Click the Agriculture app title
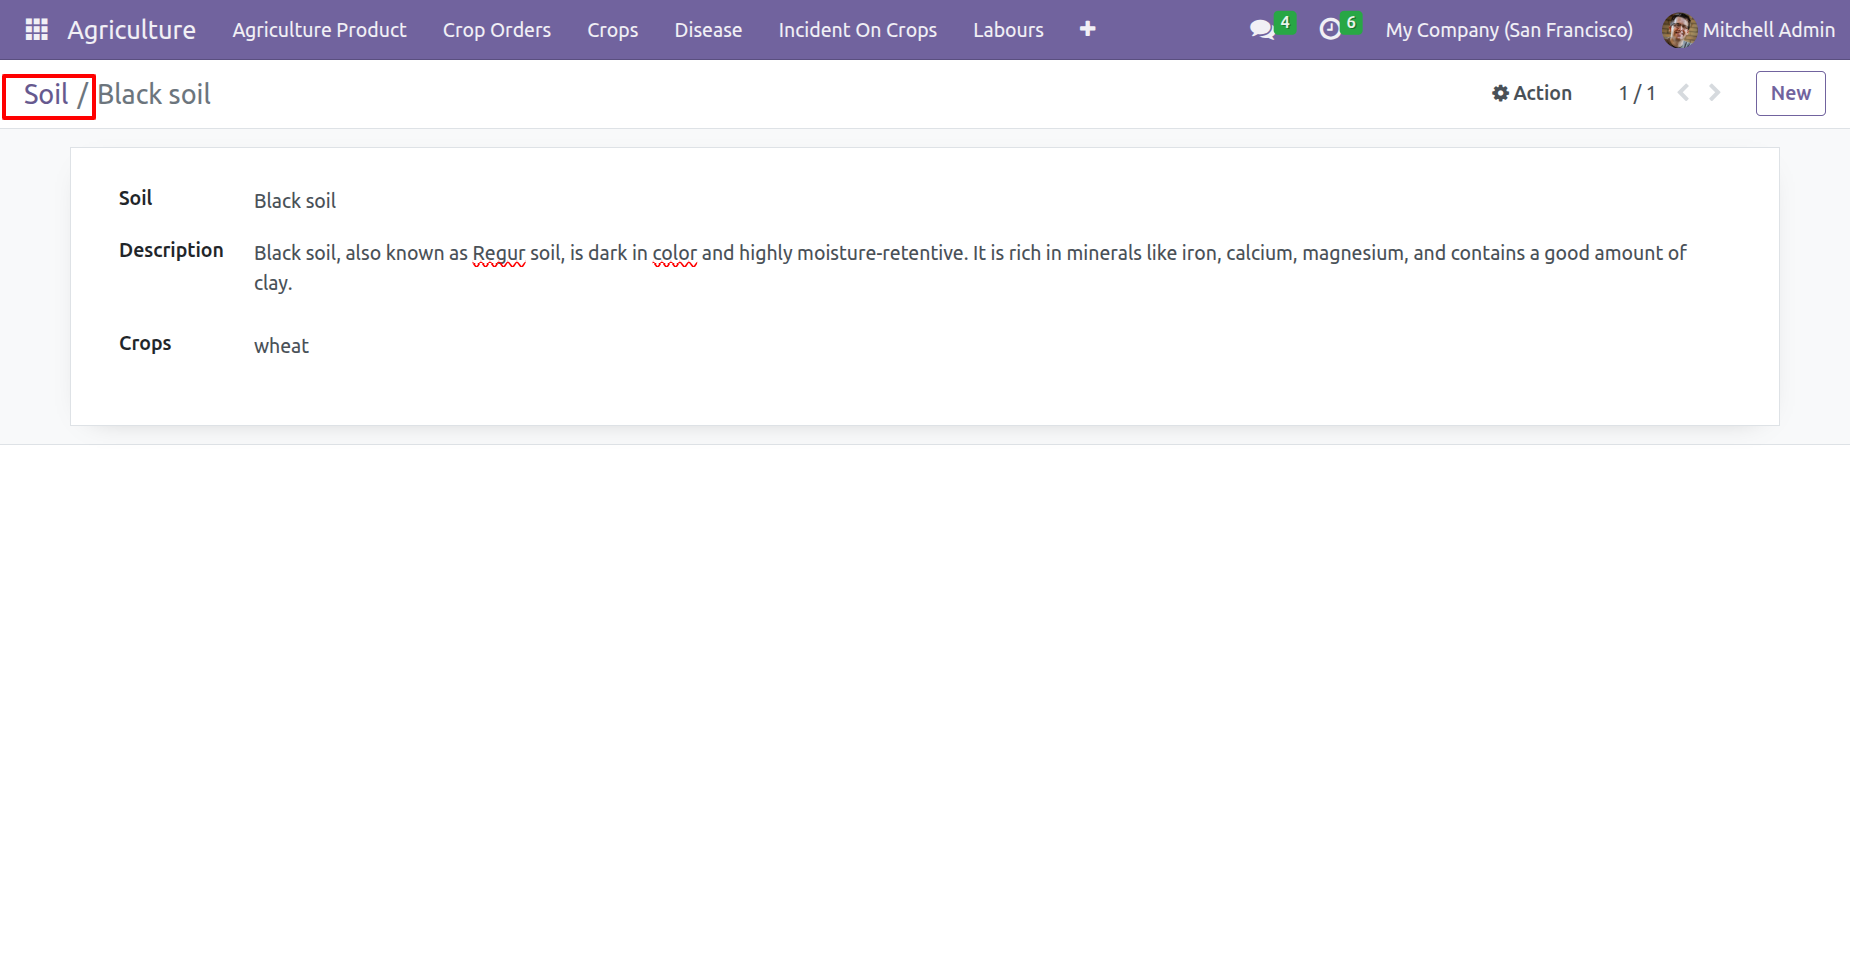The width and height of the screenshot is (1850, 966). tap(131, 30)
